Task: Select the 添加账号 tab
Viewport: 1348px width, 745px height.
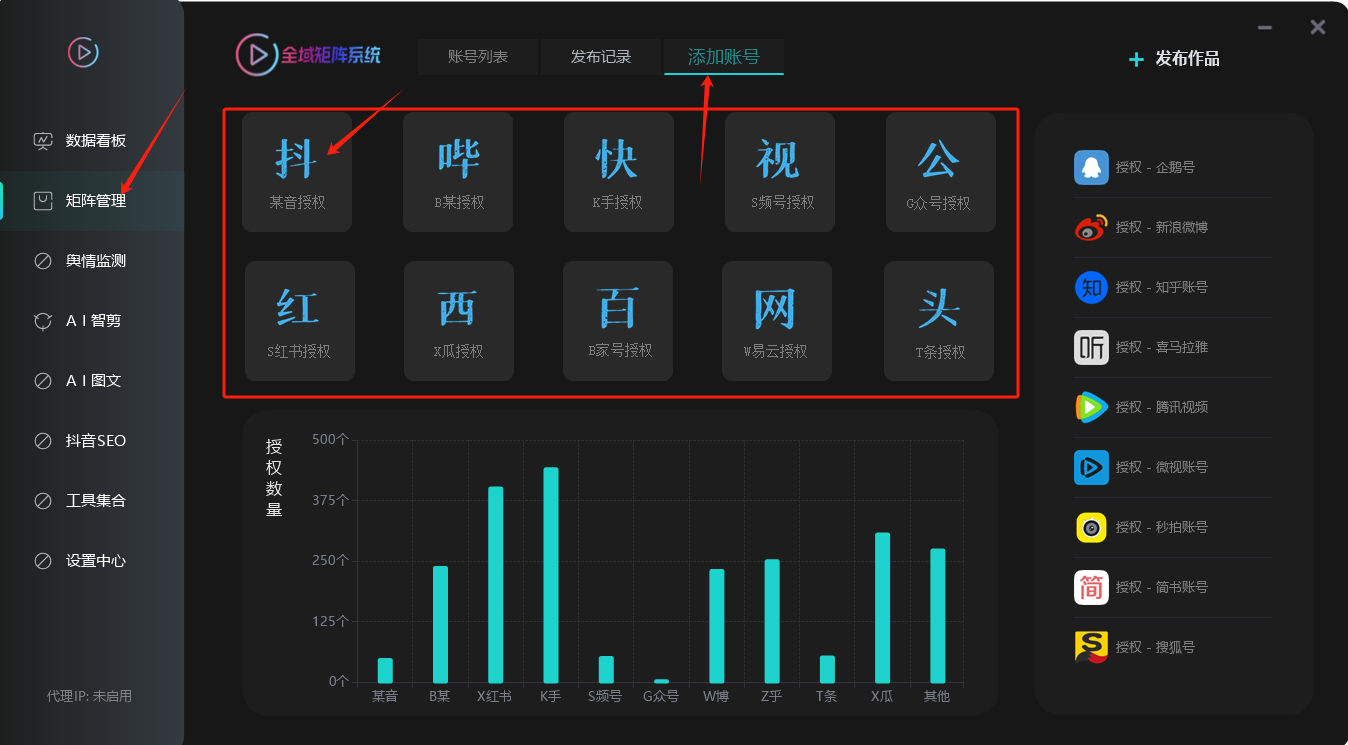Action: [x=724, y=57]
